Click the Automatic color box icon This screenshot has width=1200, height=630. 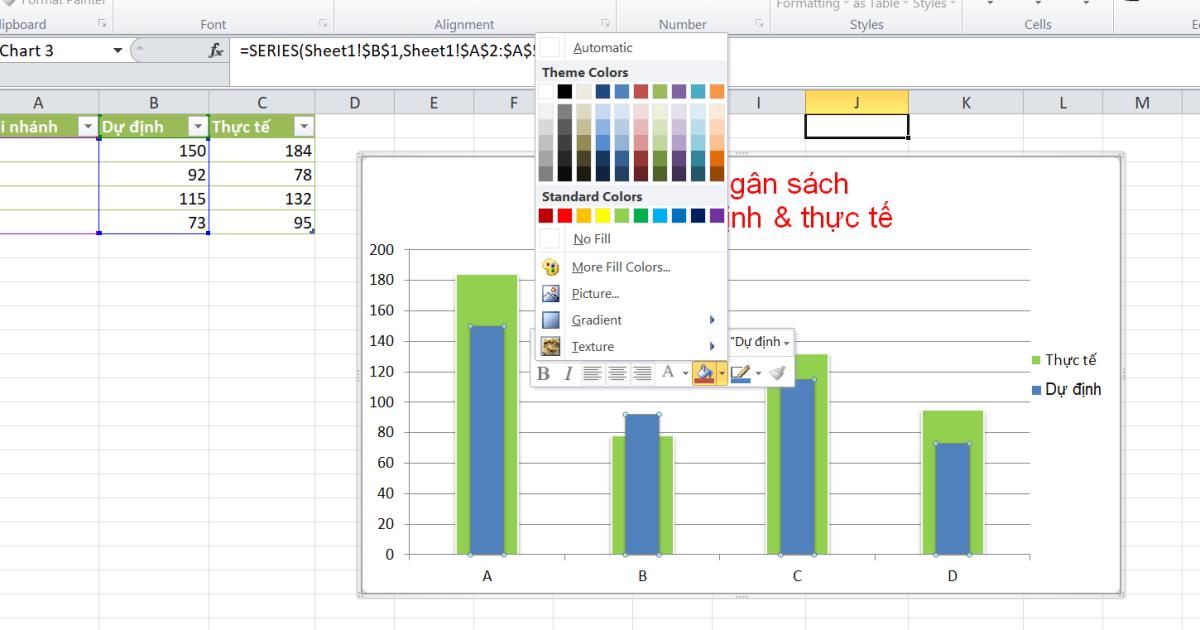pos(550,47)
